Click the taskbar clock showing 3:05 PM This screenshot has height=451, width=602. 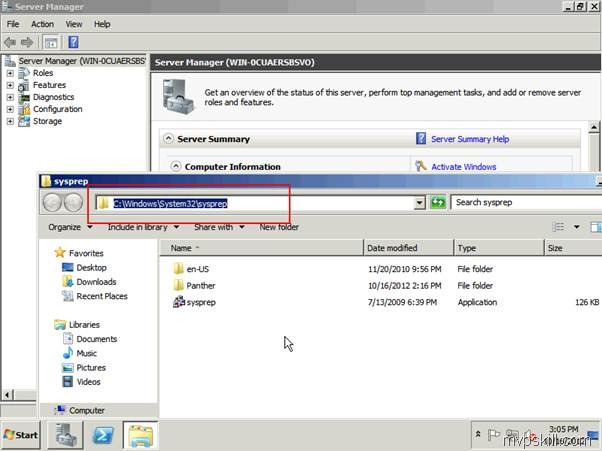pos(563,429)
